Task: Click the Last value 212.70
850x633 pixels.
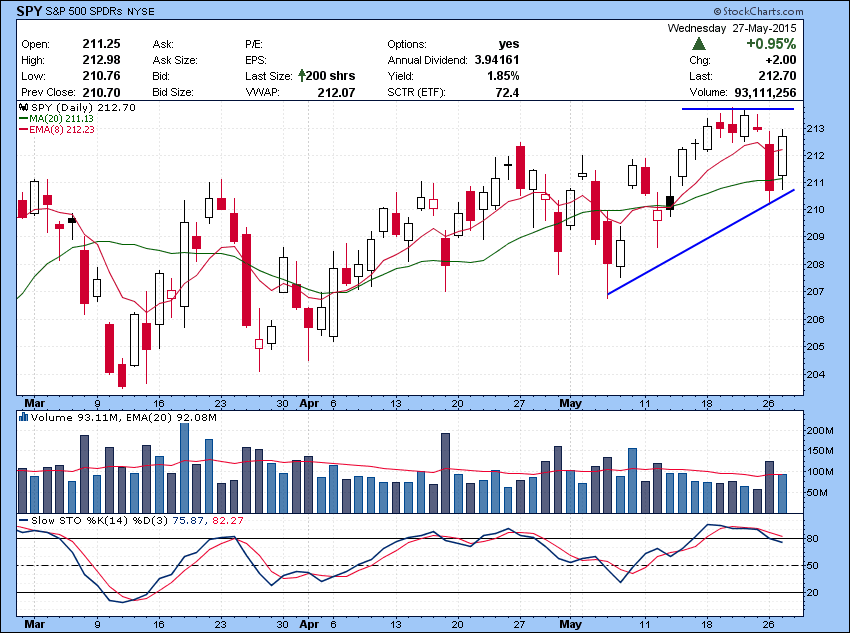Action: click(x=777, y=76)
